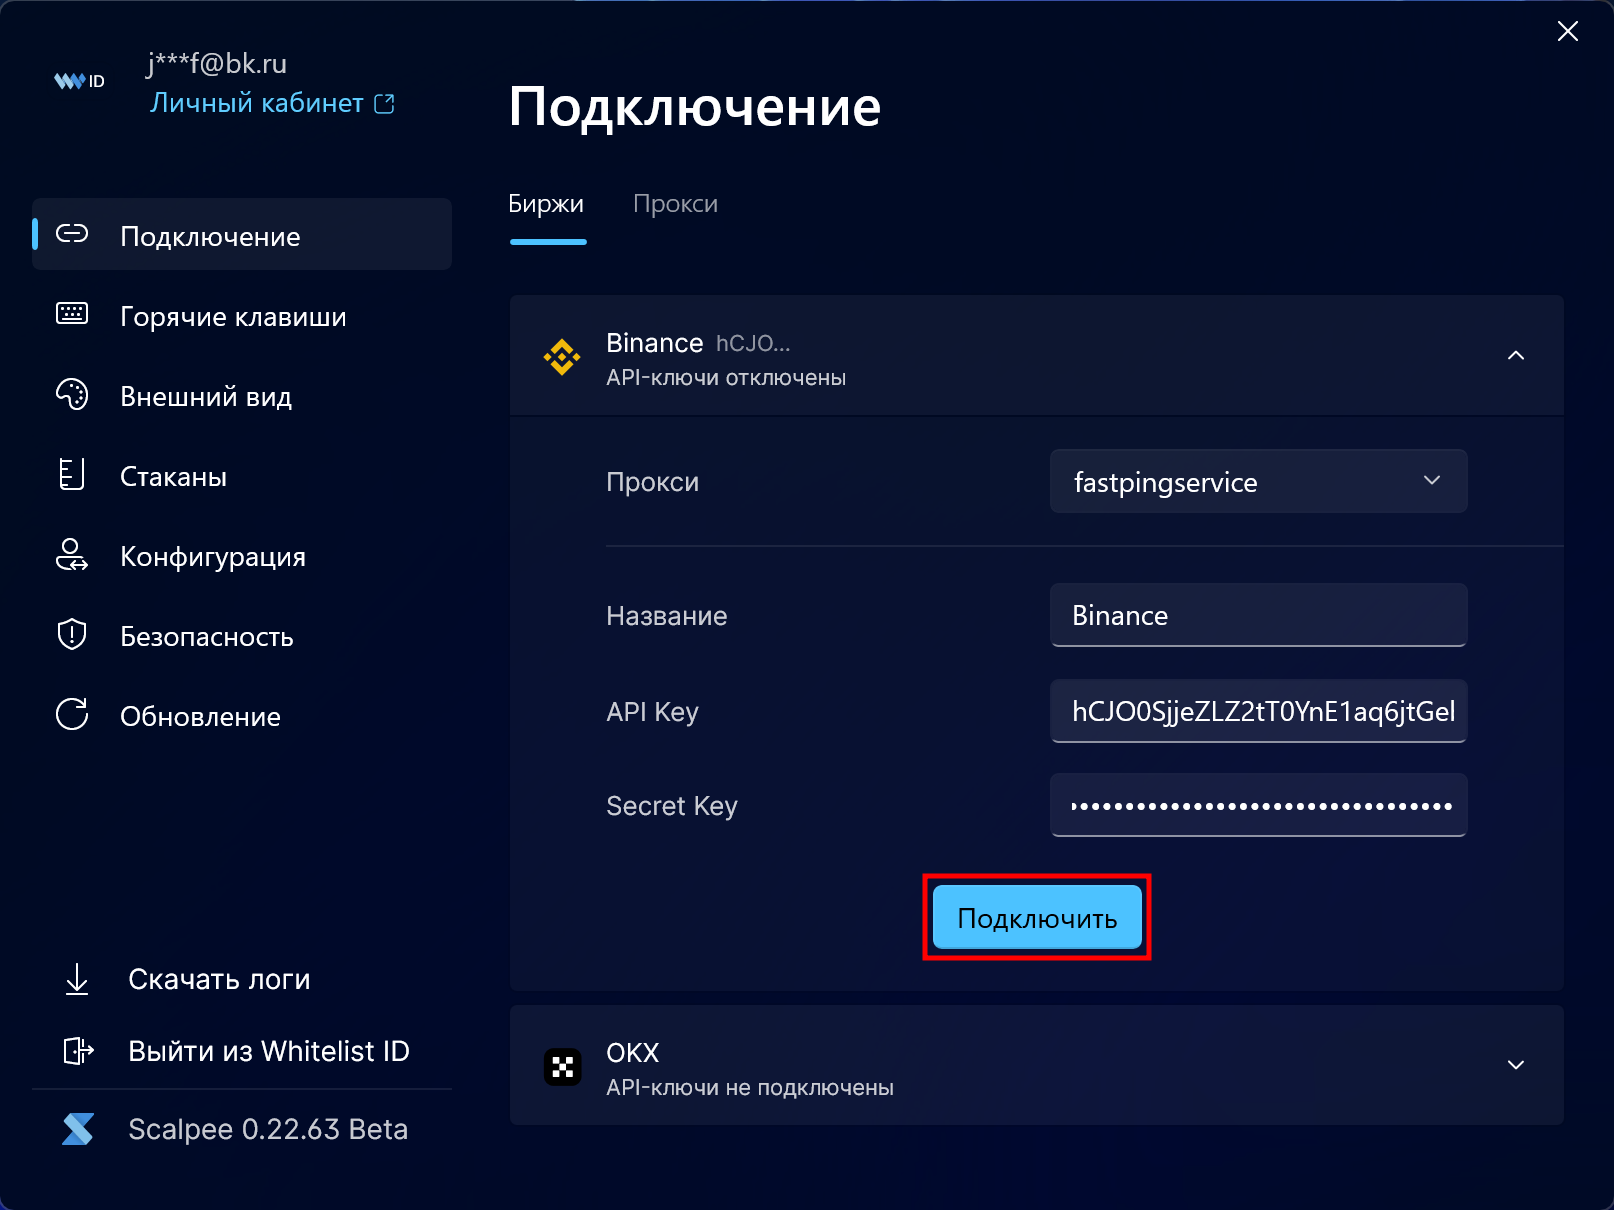
Task: Collapse the Binance exchange section
Action: point(1515,356)
